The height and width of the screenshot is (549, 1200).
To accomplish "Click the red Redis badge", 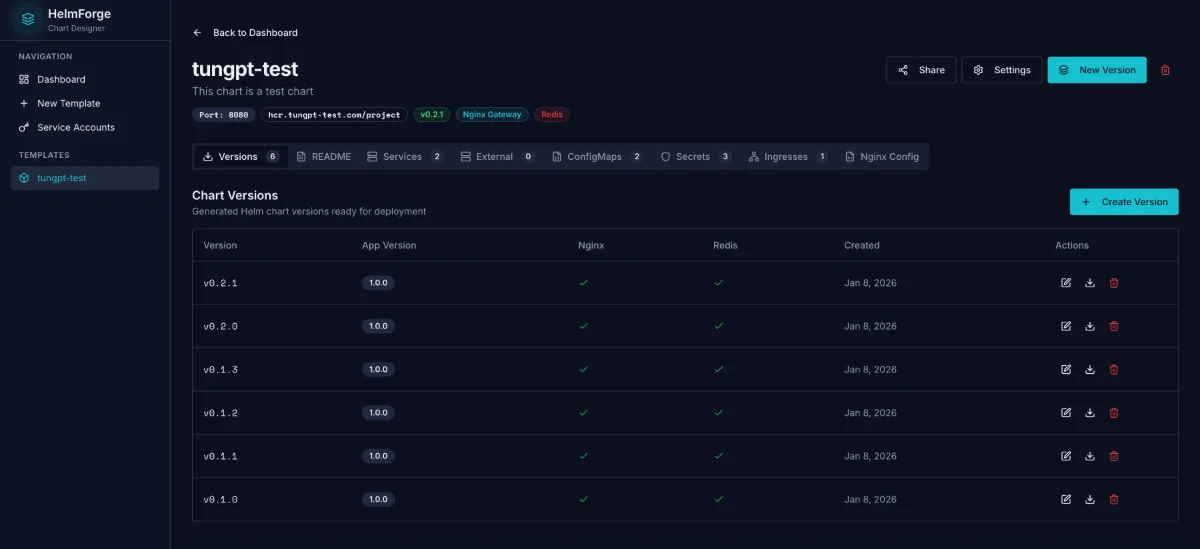I will coord(552,115).
